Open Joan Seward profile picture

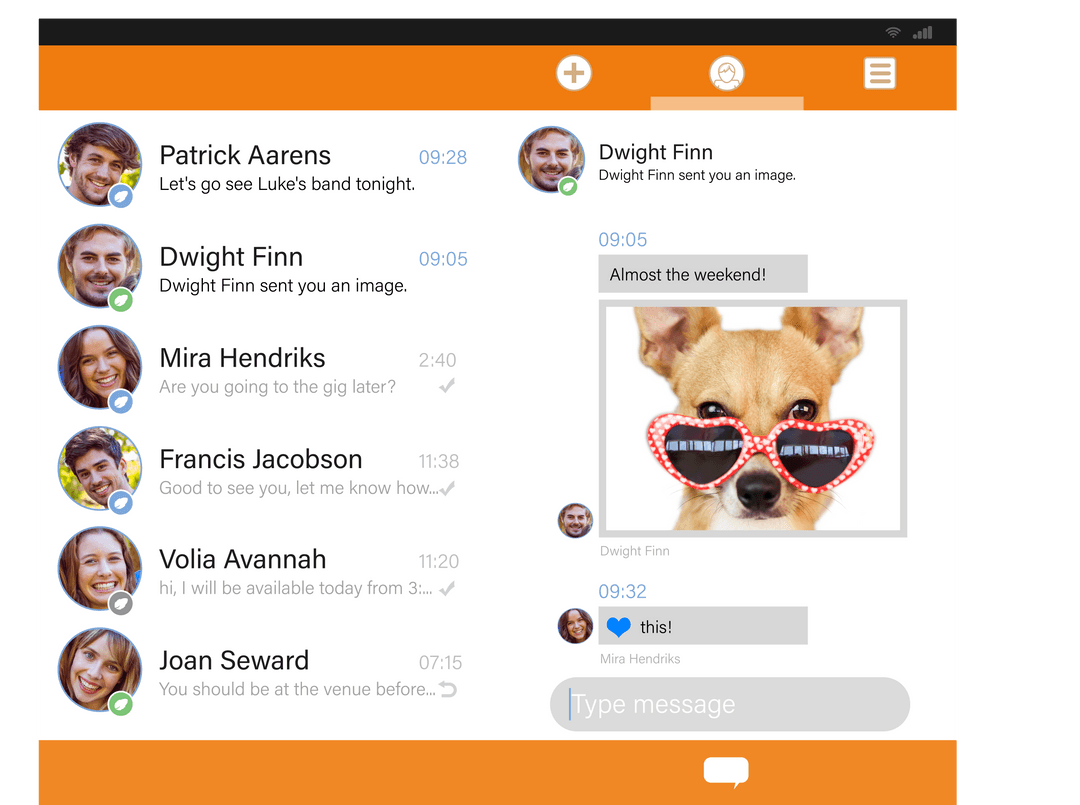click(x=100, y=669)
